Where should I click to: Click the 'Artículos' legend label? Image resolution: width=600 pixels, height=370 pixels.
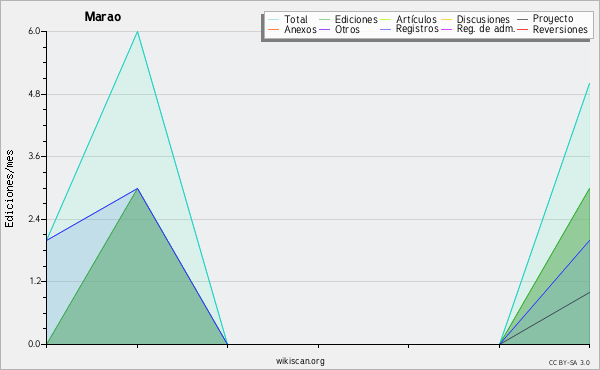416,19
